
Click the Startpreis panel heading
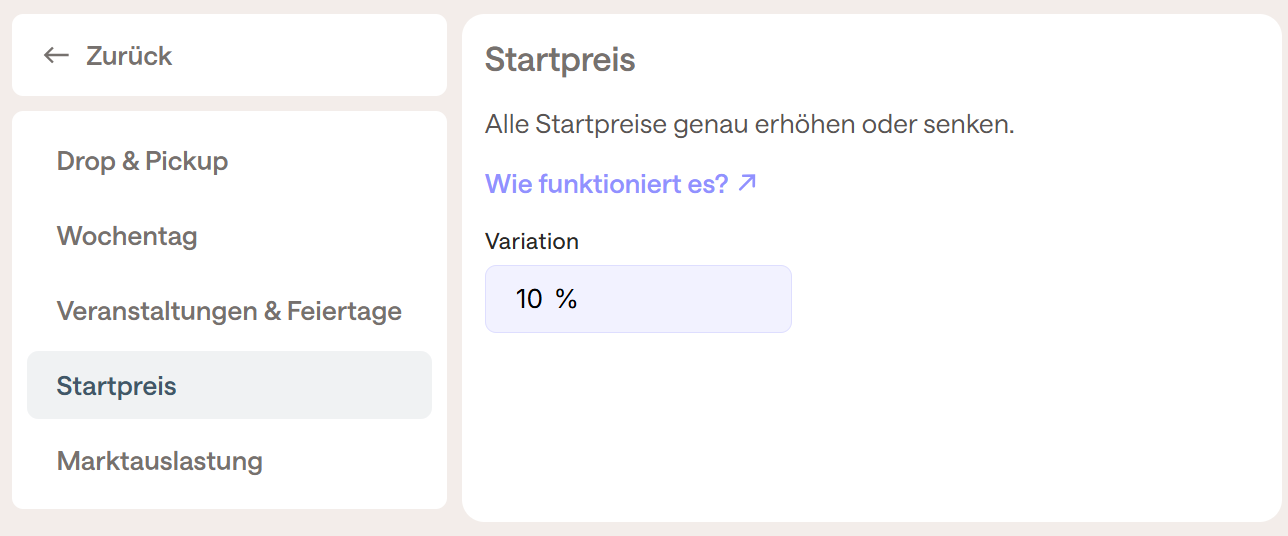pyautogui.click(x=560, y=59)
